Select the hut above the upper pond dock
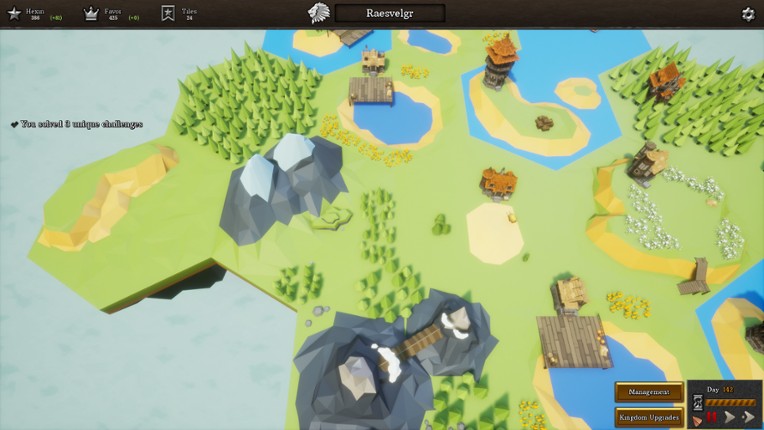 373,61
